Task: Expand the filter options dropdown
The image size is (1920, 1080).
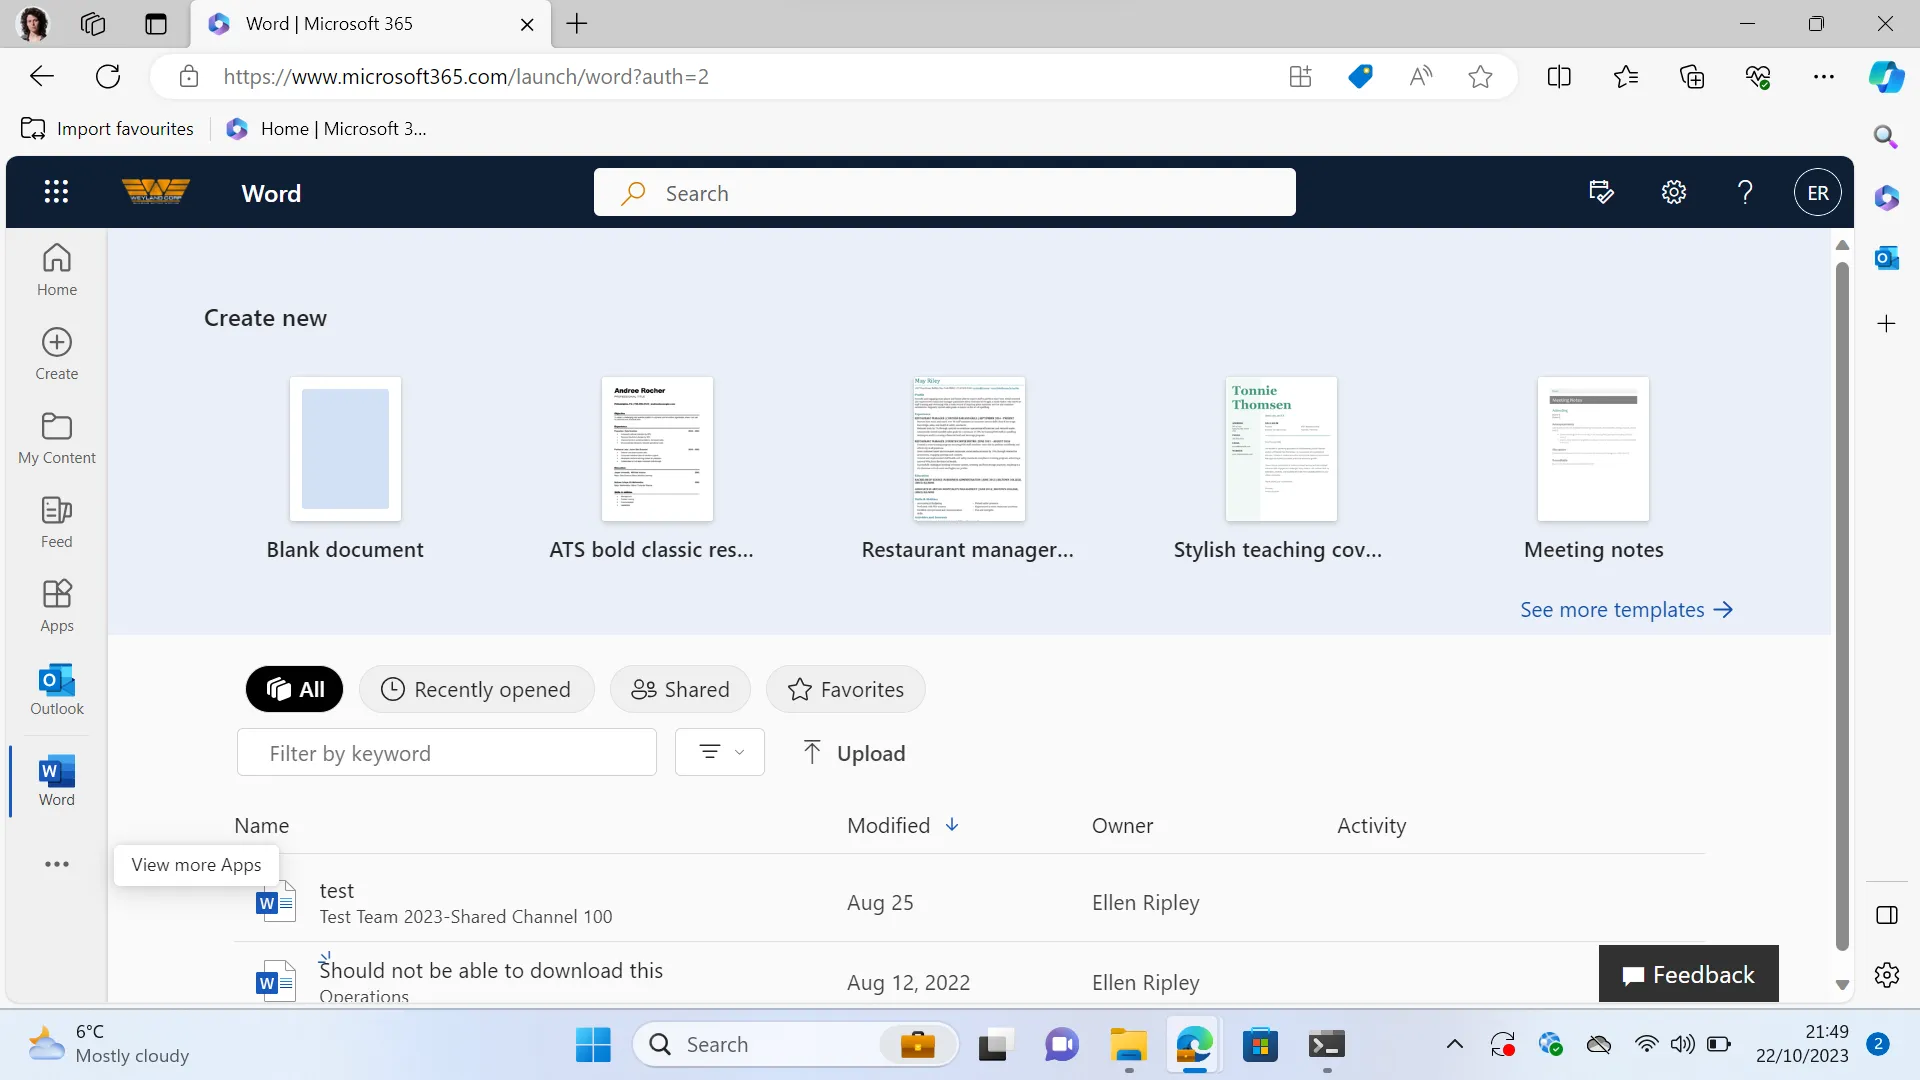Action: tap(720, 752)
